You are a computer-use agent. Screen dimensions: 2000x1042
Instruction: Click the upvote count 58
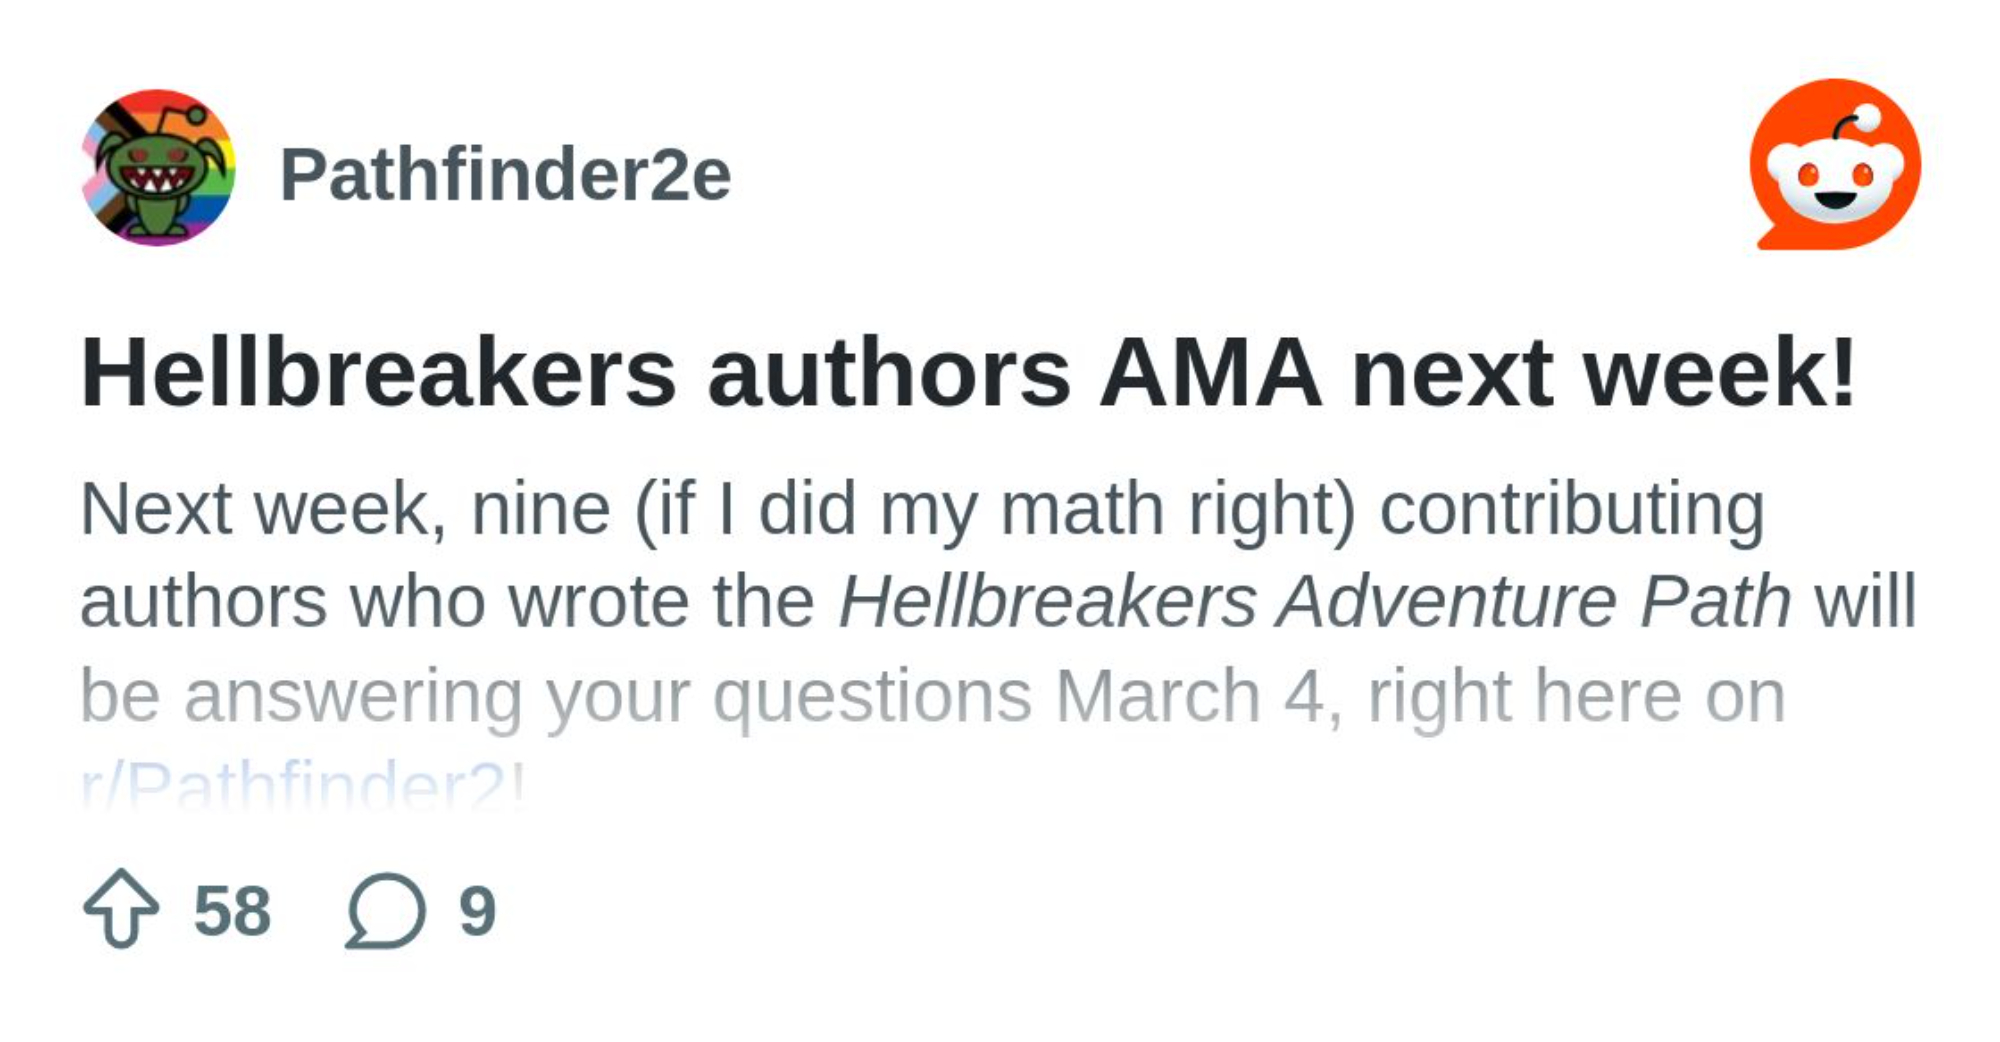coord(232,911)
